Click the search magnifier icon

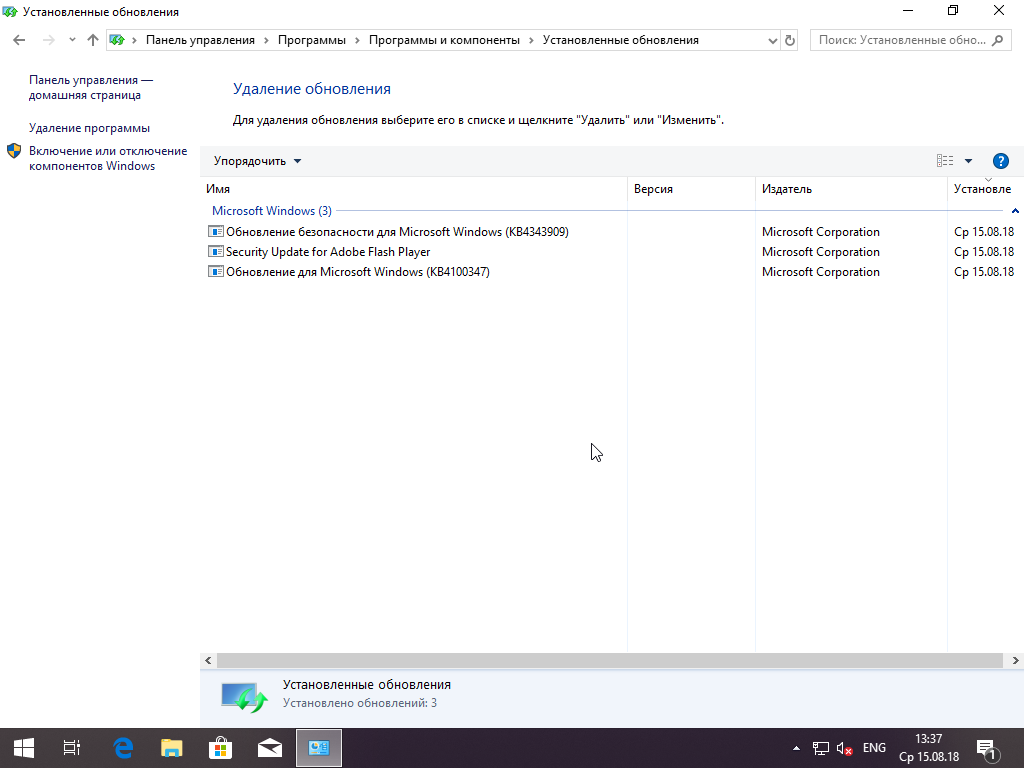997,40
